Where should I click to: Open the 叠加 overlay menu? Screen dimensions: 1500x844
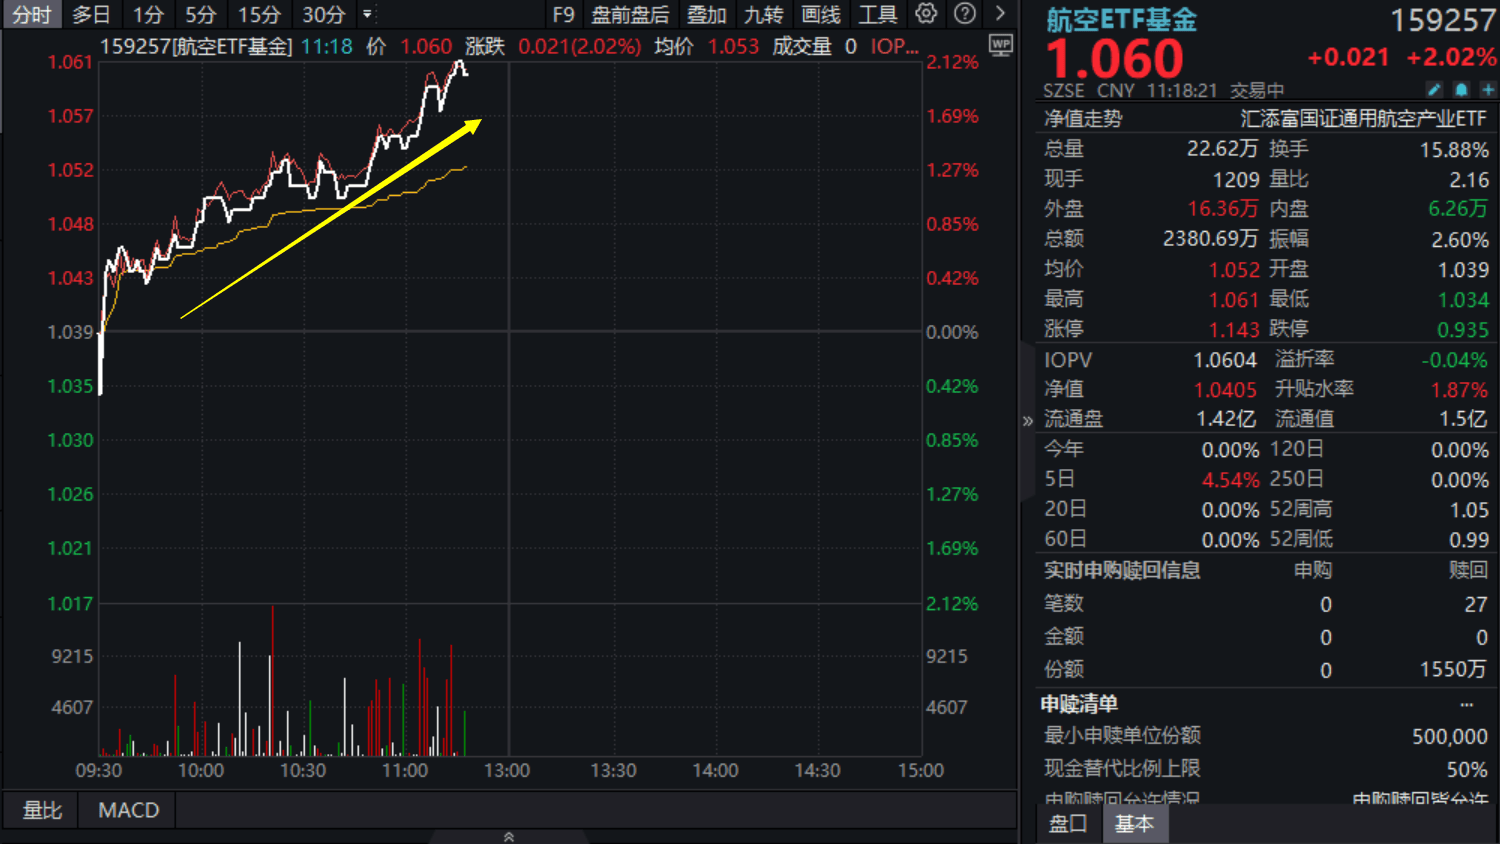707,15
